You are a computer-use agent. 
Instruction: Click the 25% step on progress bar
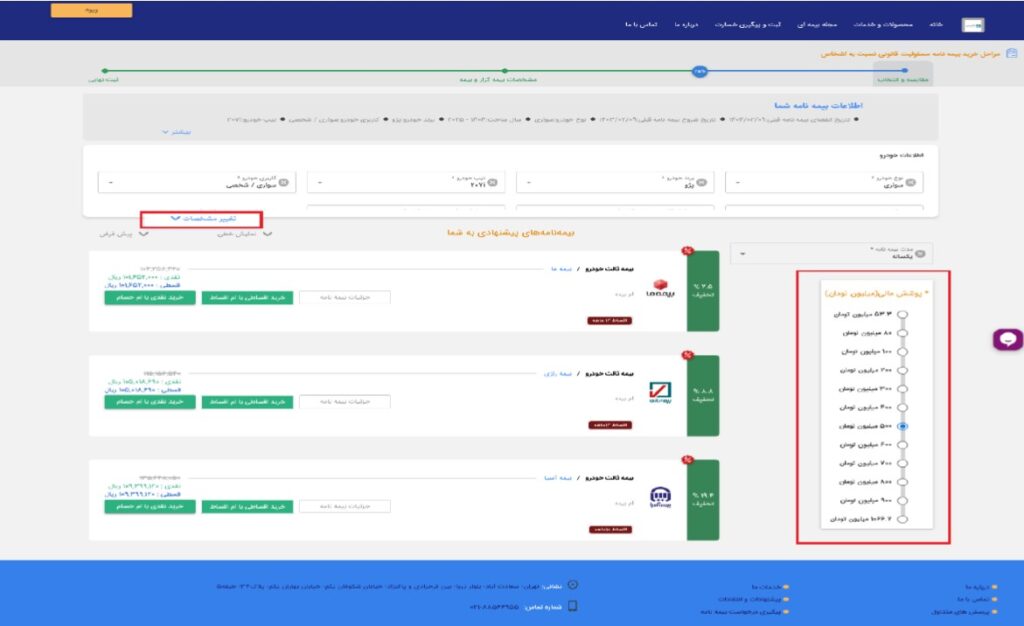tap(700, 72)
